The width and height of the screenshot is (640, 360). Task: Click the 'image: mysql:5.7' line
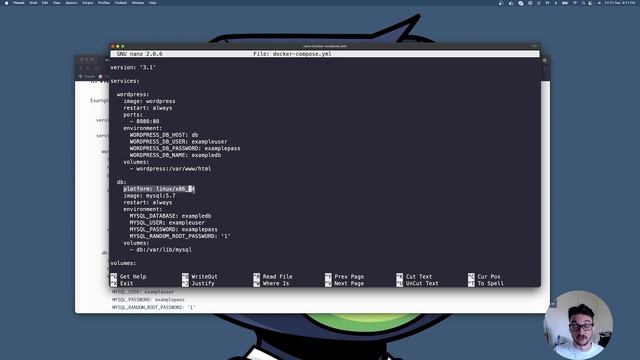tap(149, 196)
